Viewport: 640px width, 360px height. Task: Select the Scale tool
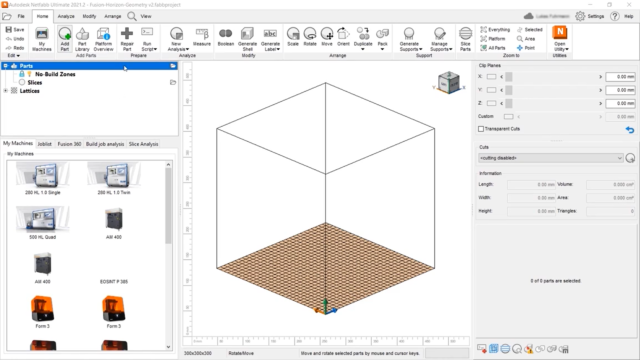point(293,37)
